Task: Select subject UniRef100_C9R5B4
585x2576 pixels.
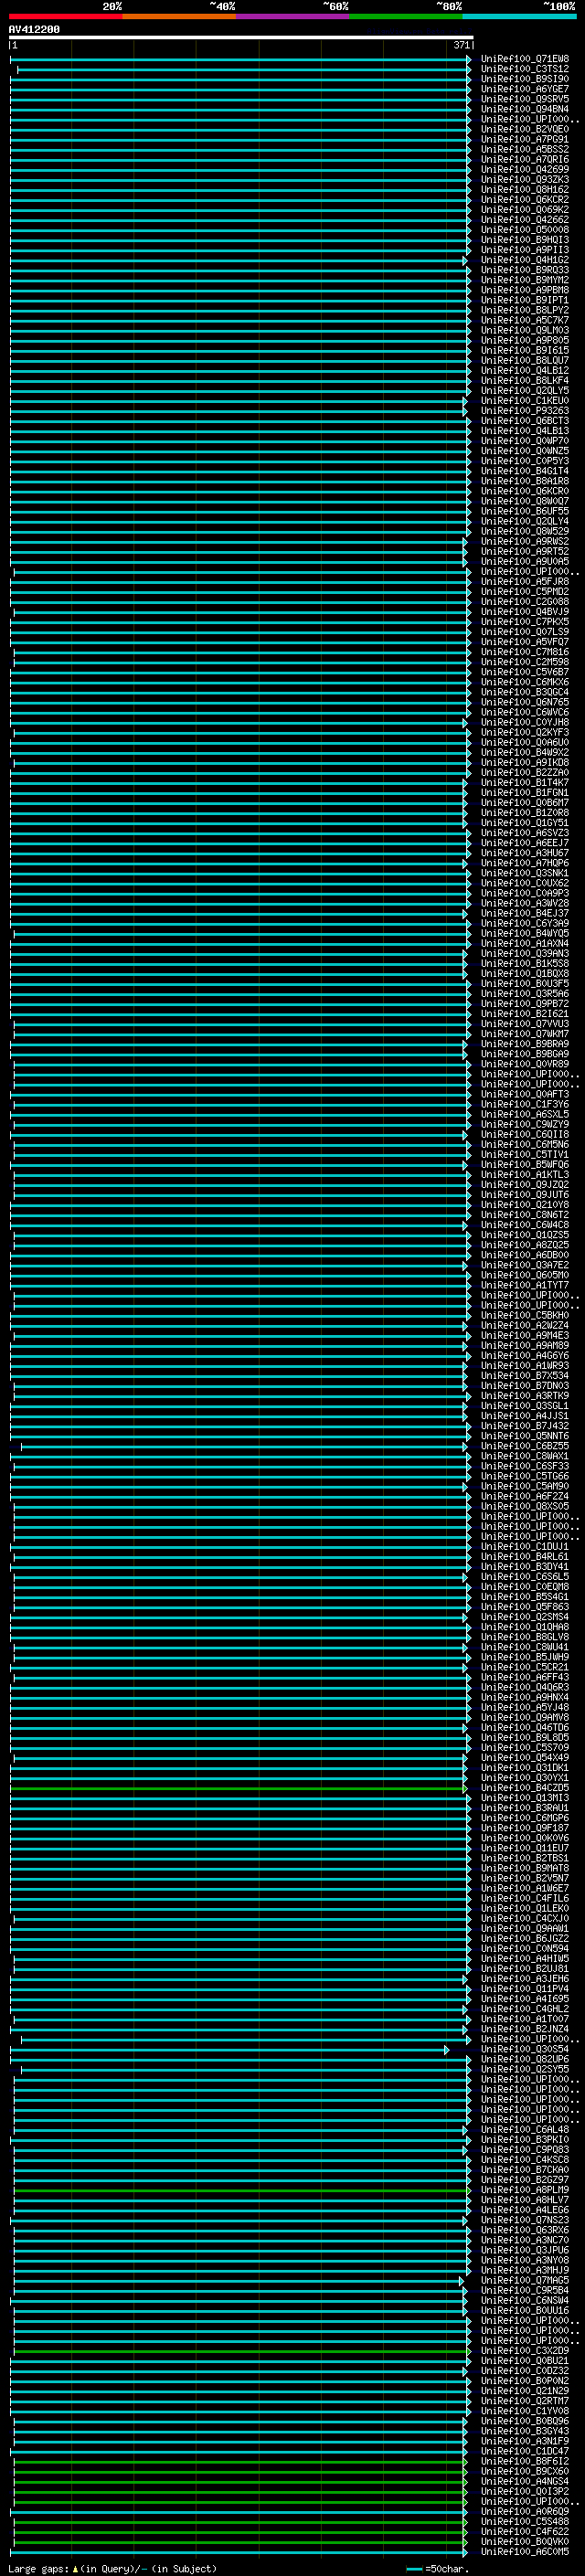Action: pos(524,2291)
